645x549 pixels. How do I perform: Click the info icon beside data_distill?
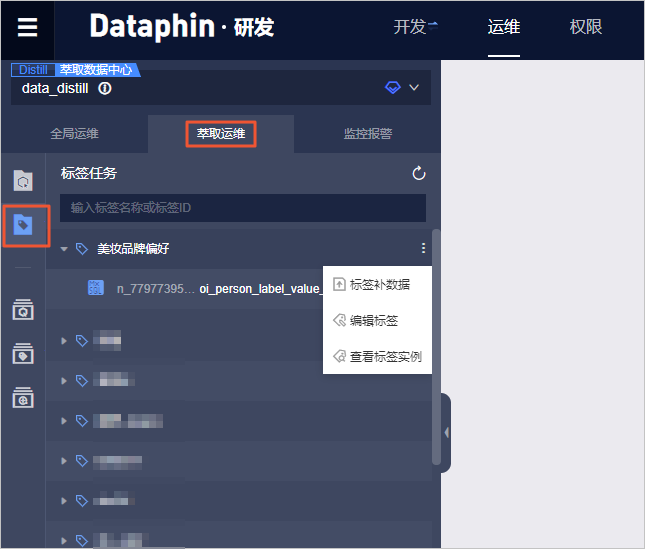[105, 88]
